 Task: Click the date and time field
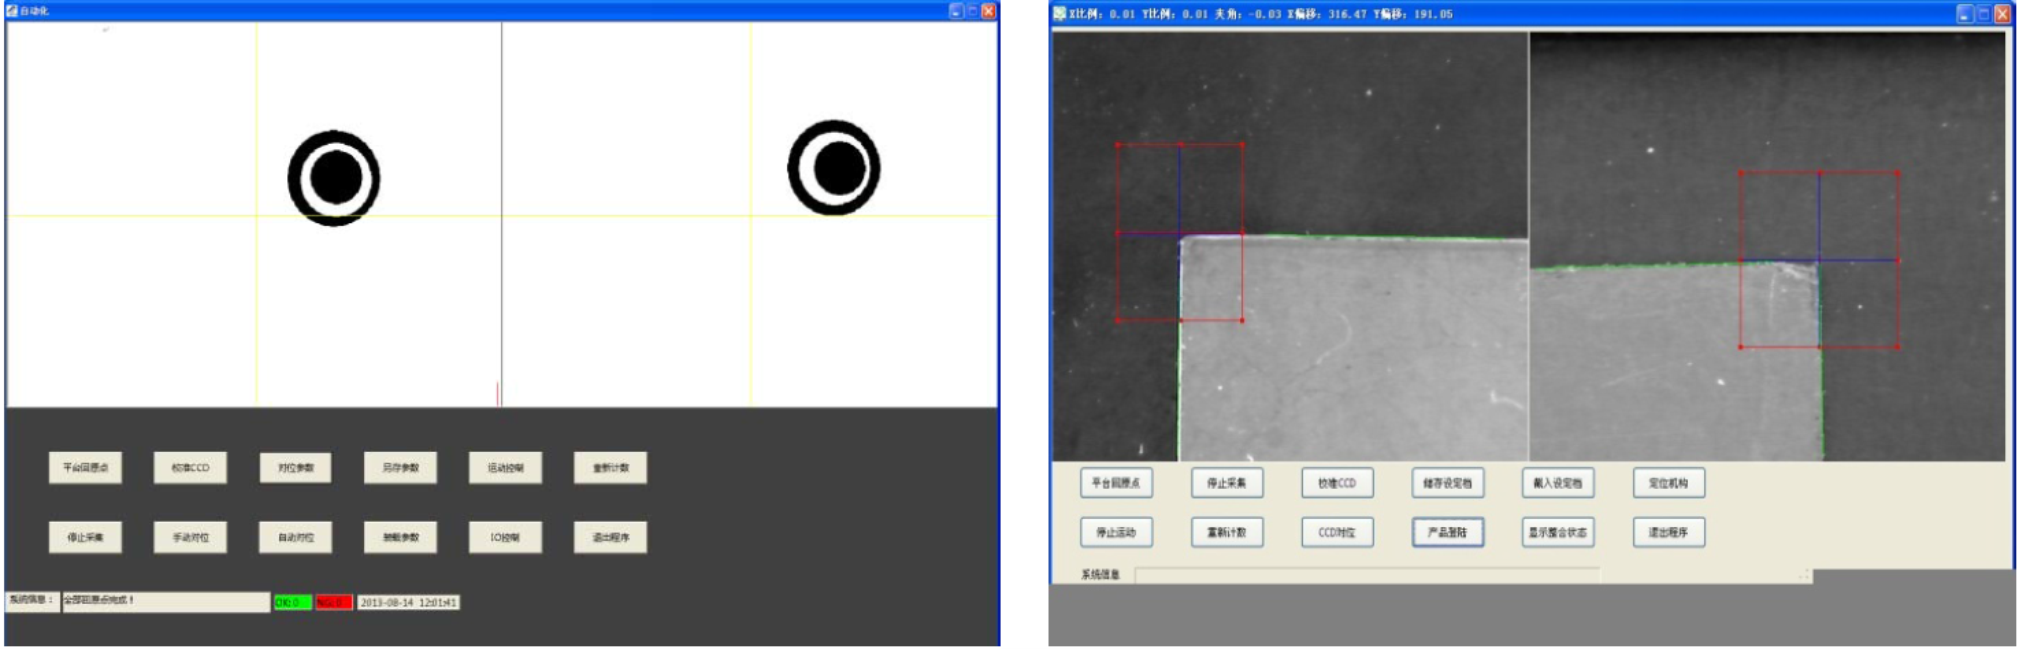tap(408, 602)
